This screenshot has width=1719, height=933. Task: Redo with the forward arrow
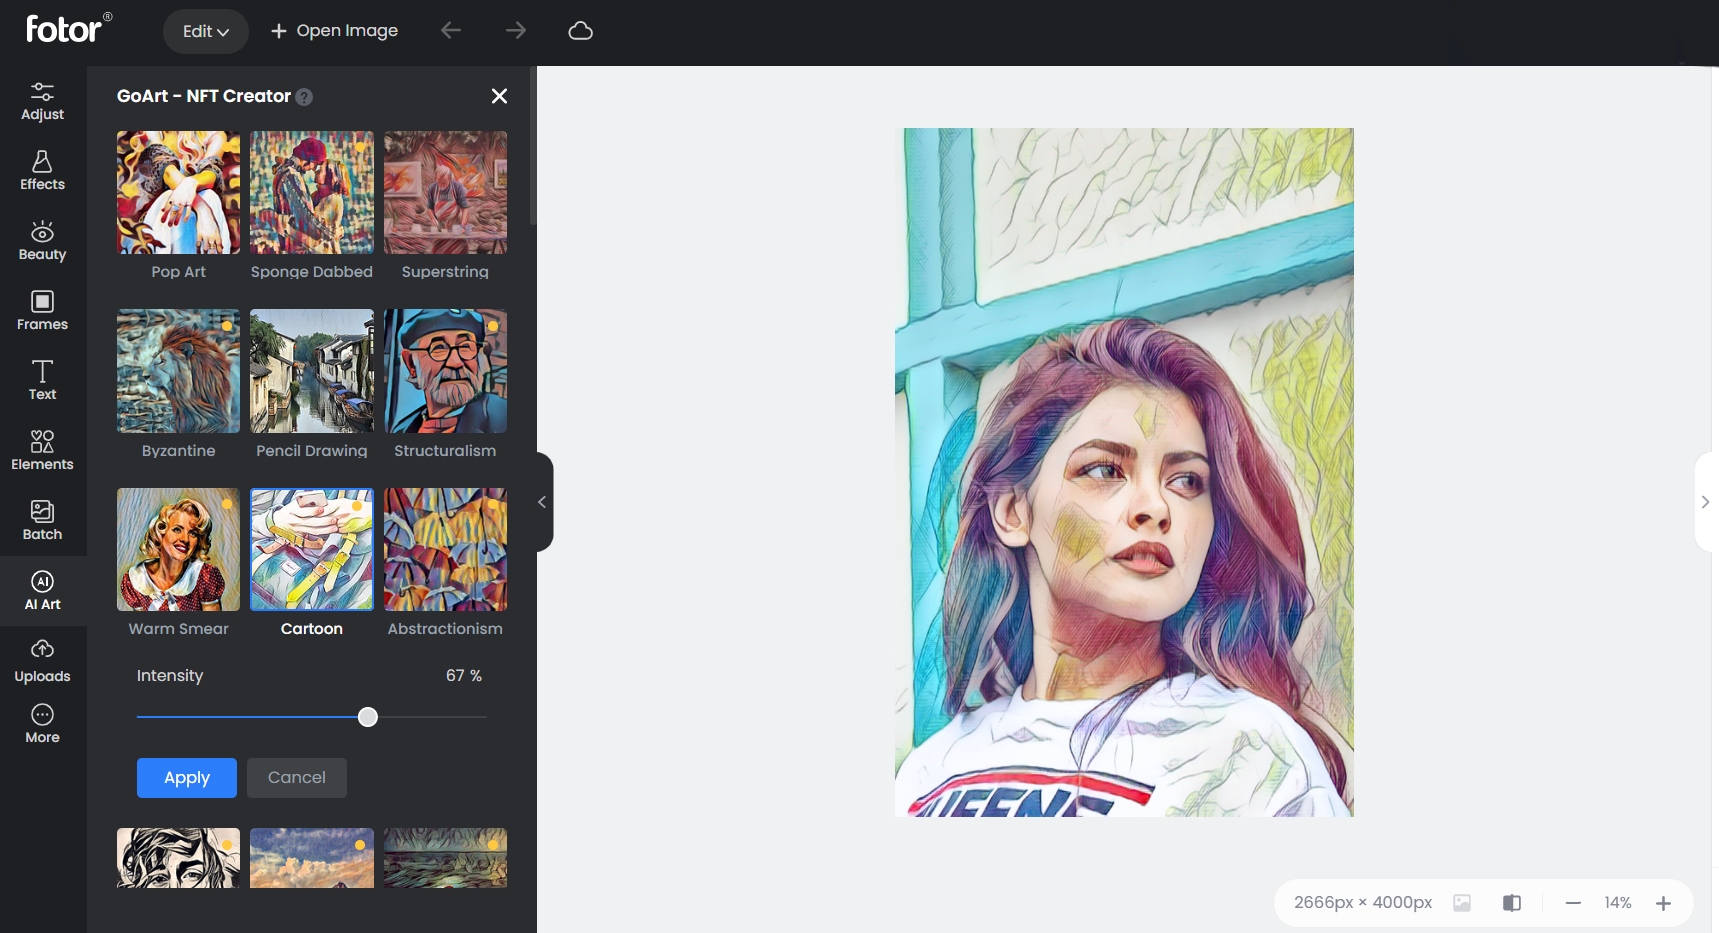pos(515,31)
